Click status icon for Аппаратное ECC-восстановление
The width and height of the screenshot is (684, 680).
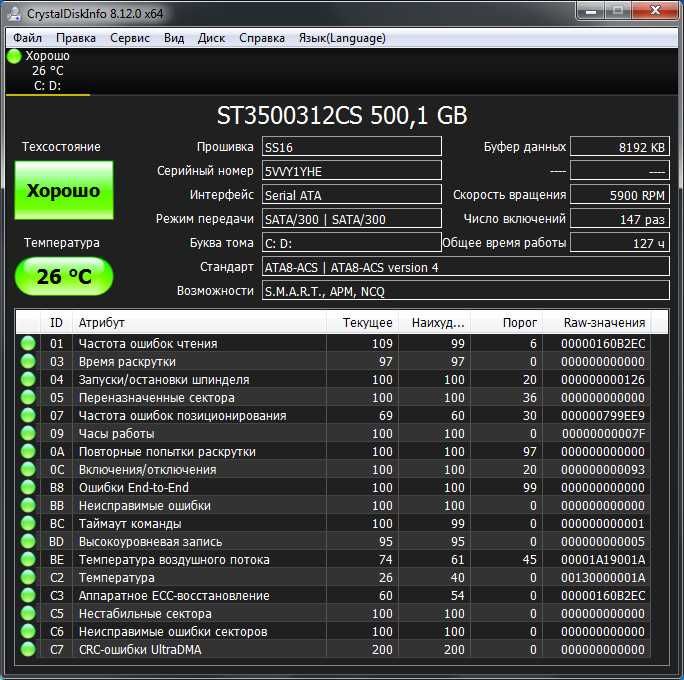click(28, 595)
